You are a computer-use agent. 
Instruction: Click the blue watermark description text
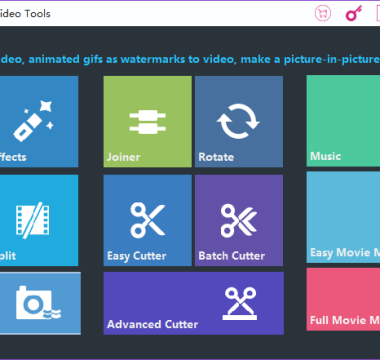click(190, 59)
